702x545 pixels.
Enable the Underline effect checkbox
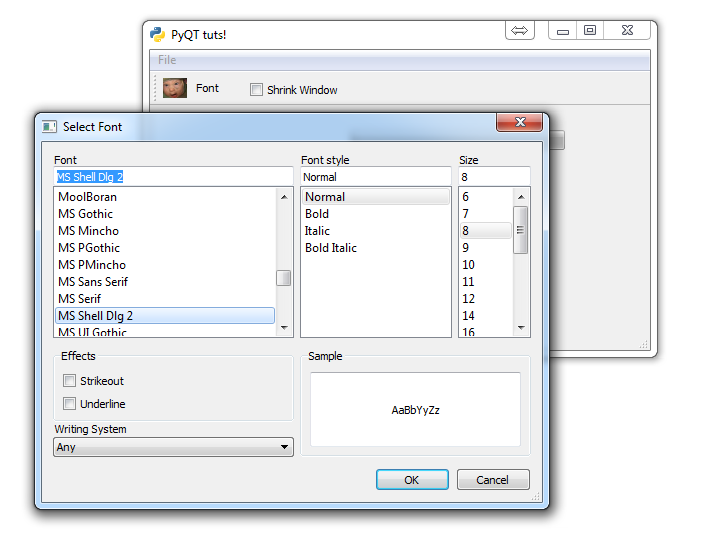(x=69, y=404)
